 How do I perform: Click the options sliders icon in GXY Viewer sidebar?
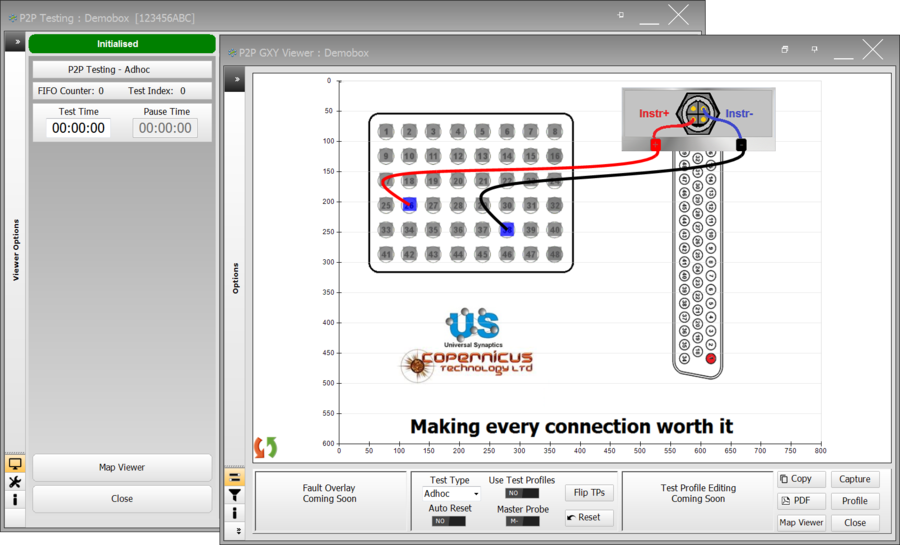coord(234,478)
